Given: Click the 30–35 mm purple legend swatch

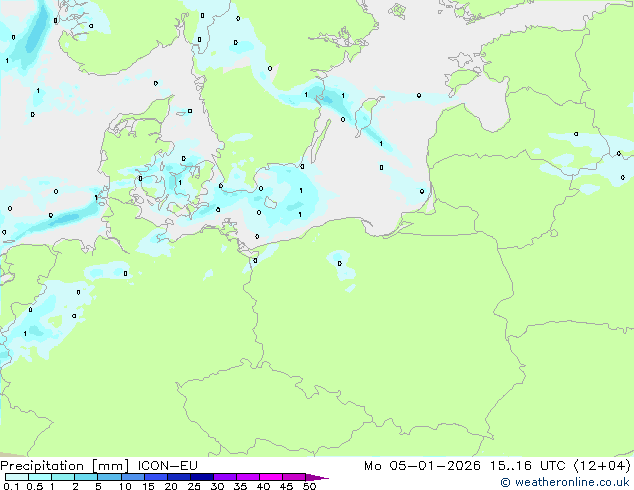Looking at the screenshot, I should [225, 477].
